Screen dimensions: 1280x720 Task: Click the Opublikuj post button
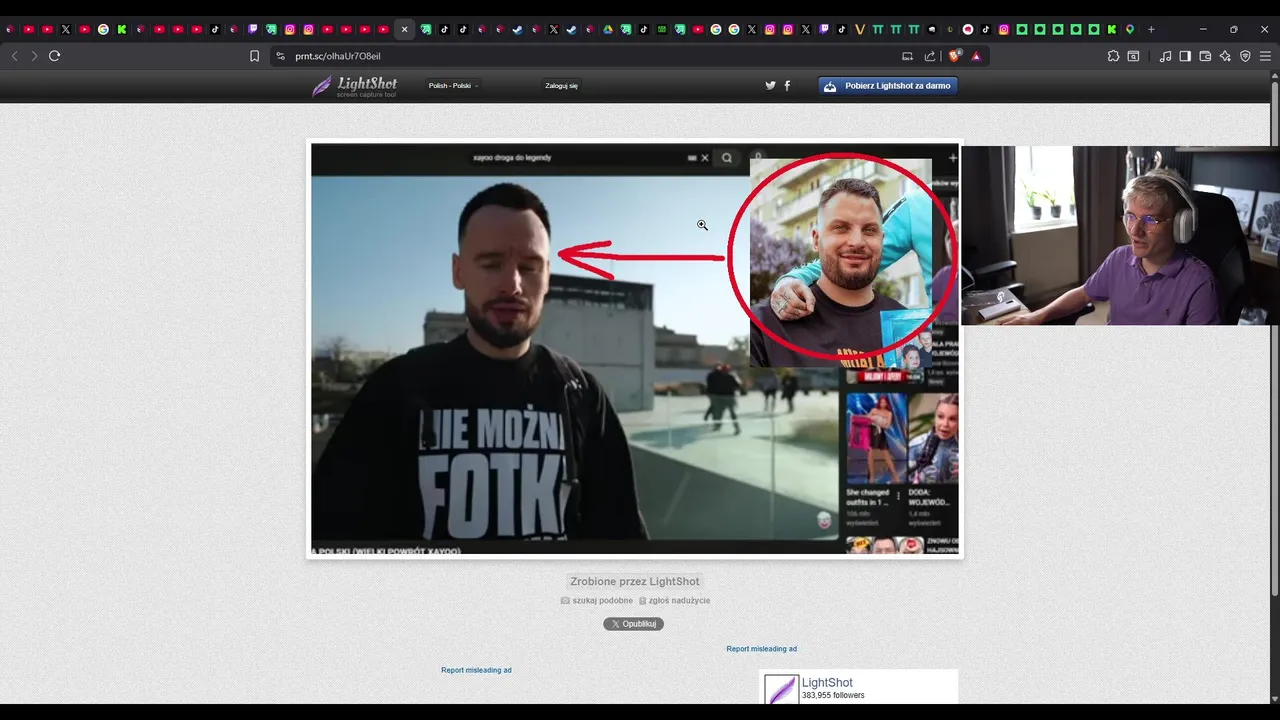(x=633, y=624)
